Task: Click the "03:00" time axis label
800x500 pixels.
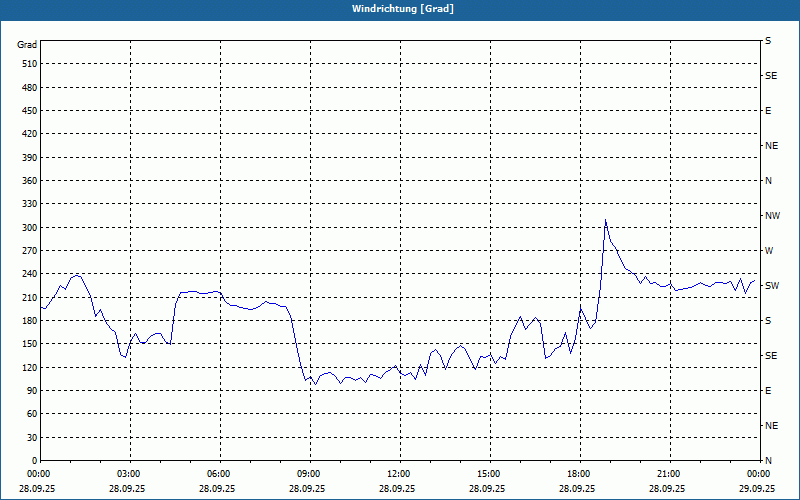Action: [x=129, y=474]
